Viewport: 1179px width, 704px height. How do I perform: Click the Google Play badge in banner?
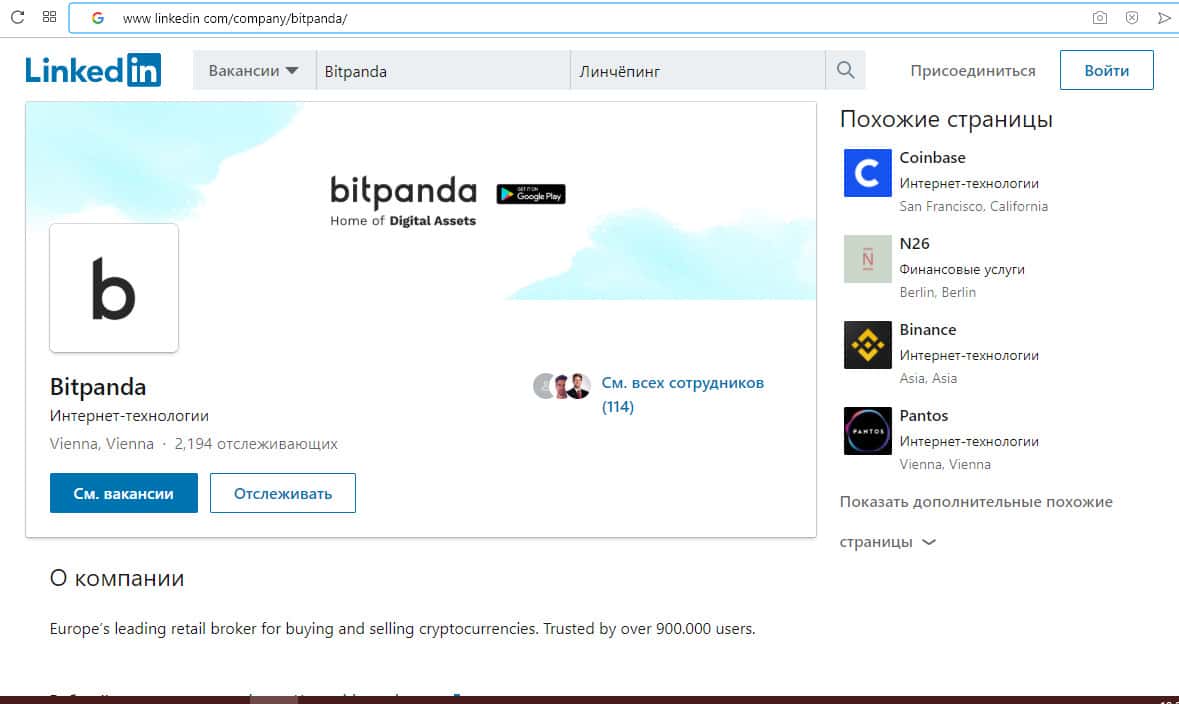pos(531,194)
